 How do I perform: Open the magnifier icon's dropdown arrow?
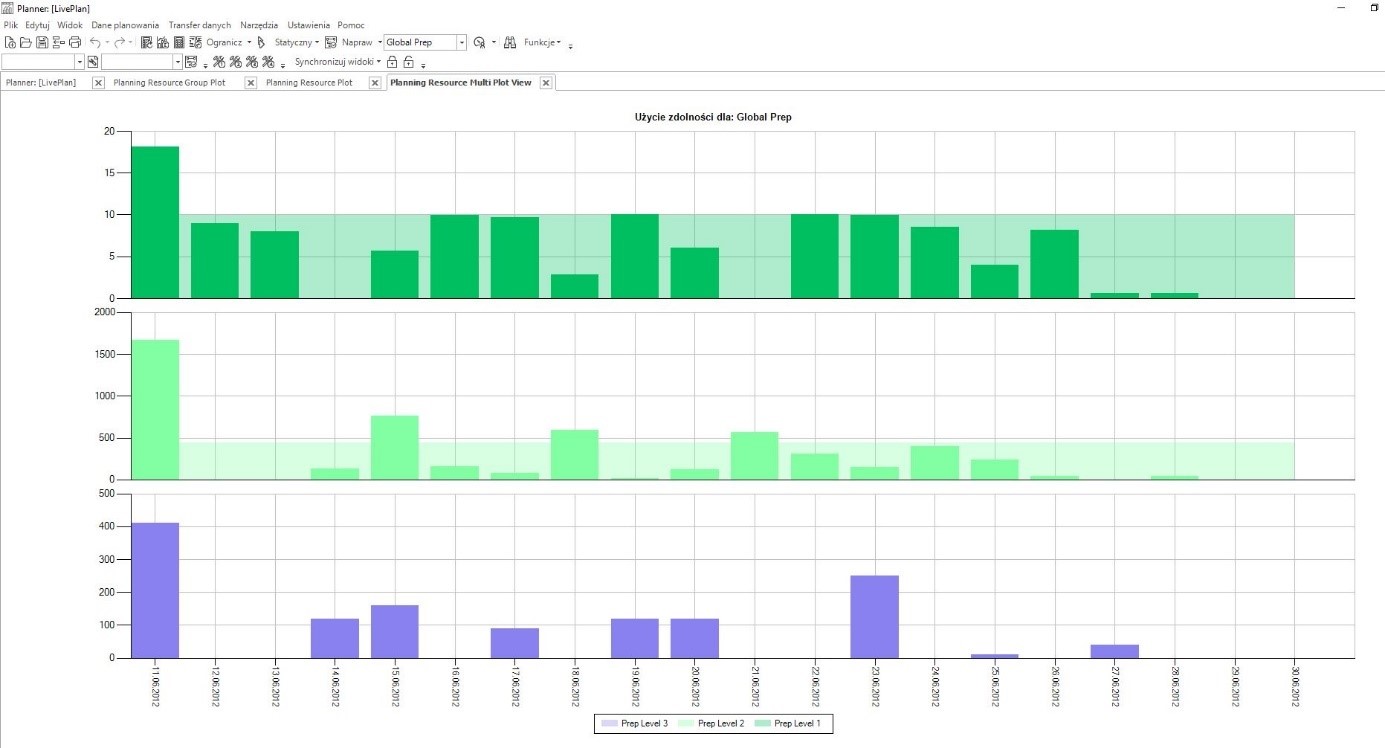pos(494,42)
